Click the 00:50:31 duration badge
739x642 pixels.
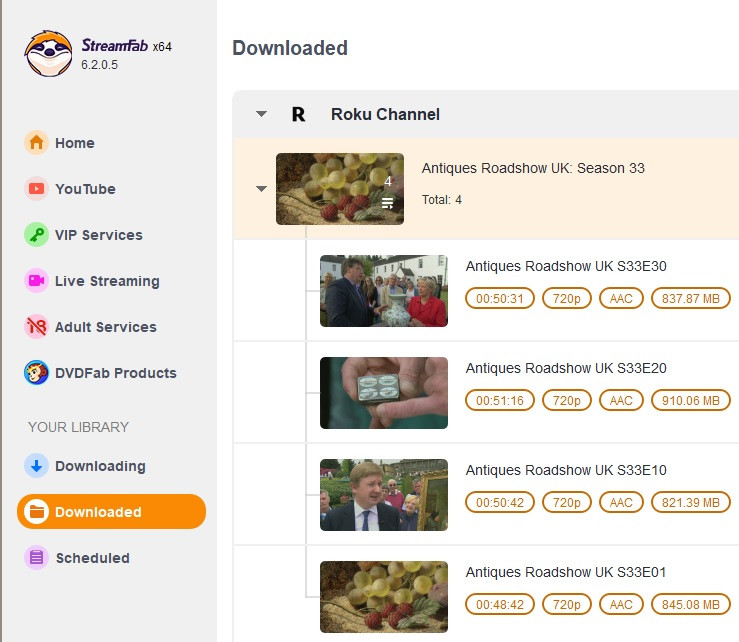coord(500,298)
